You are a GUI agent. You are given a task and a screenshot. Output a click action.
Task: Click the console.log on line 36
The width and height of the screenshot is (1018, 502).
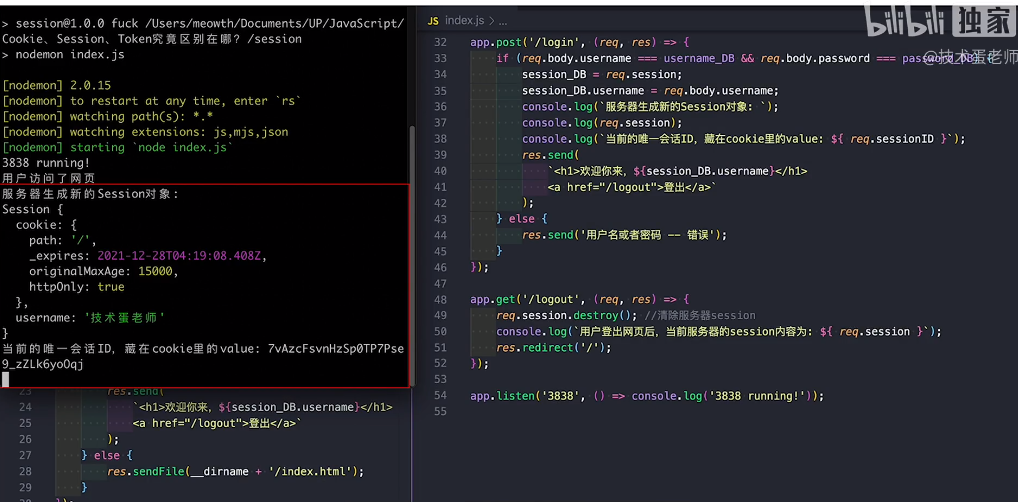(x=650, y=107)
